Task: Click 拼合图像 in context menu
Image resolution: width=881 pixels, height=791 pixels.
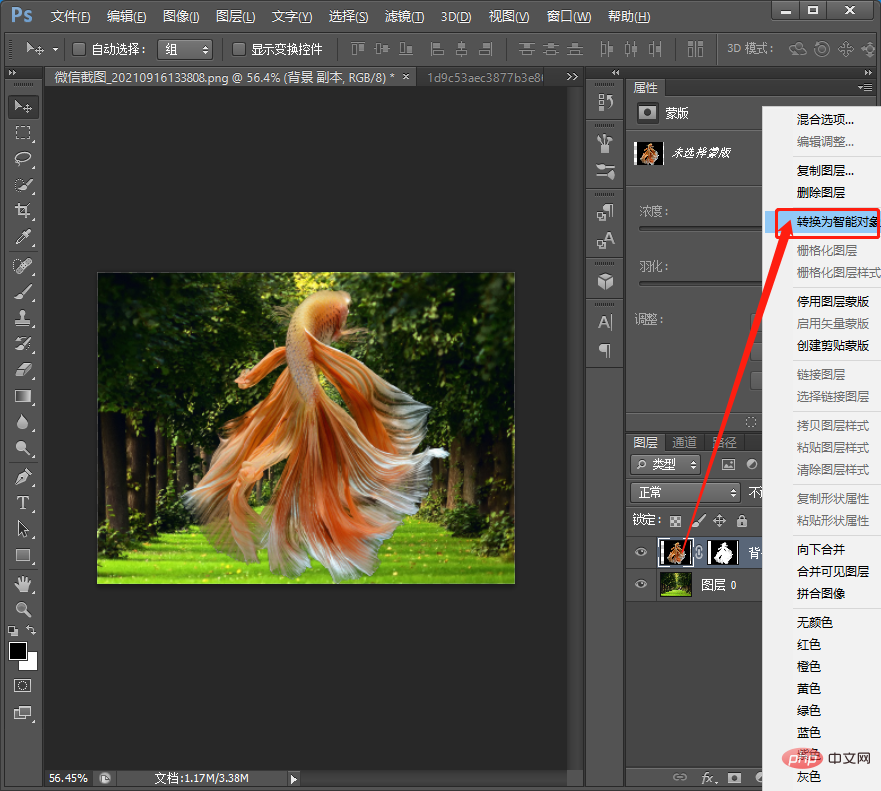Action: pyautogui.click(x=820, y=593)
